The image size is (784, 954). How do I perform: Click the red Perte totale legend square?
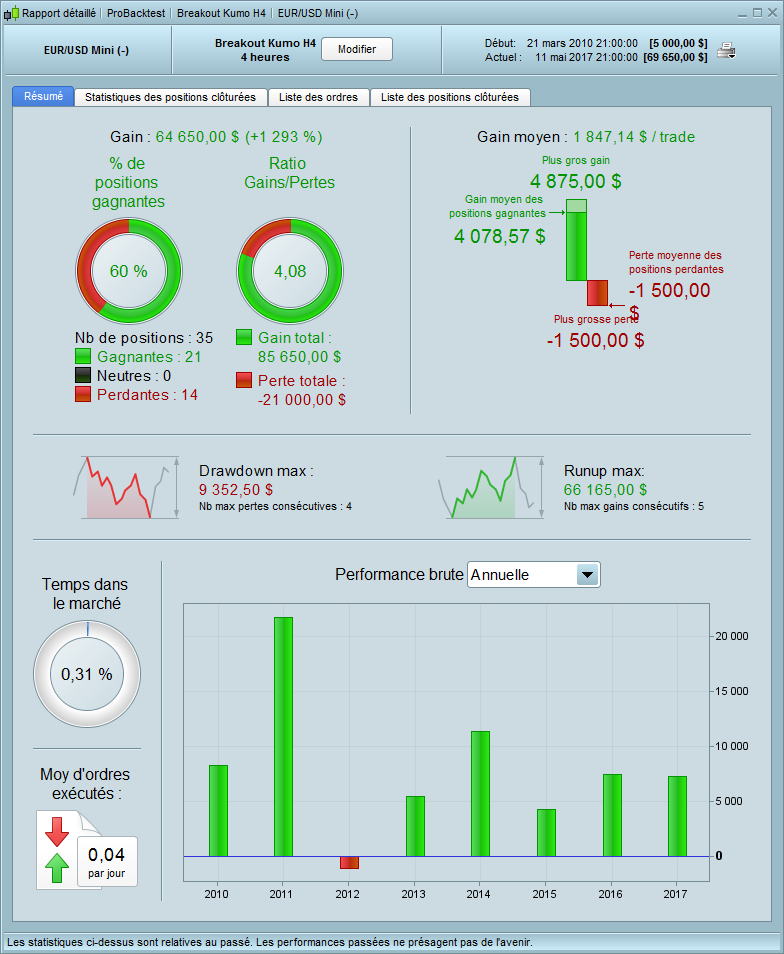click(x=244, y=380)
